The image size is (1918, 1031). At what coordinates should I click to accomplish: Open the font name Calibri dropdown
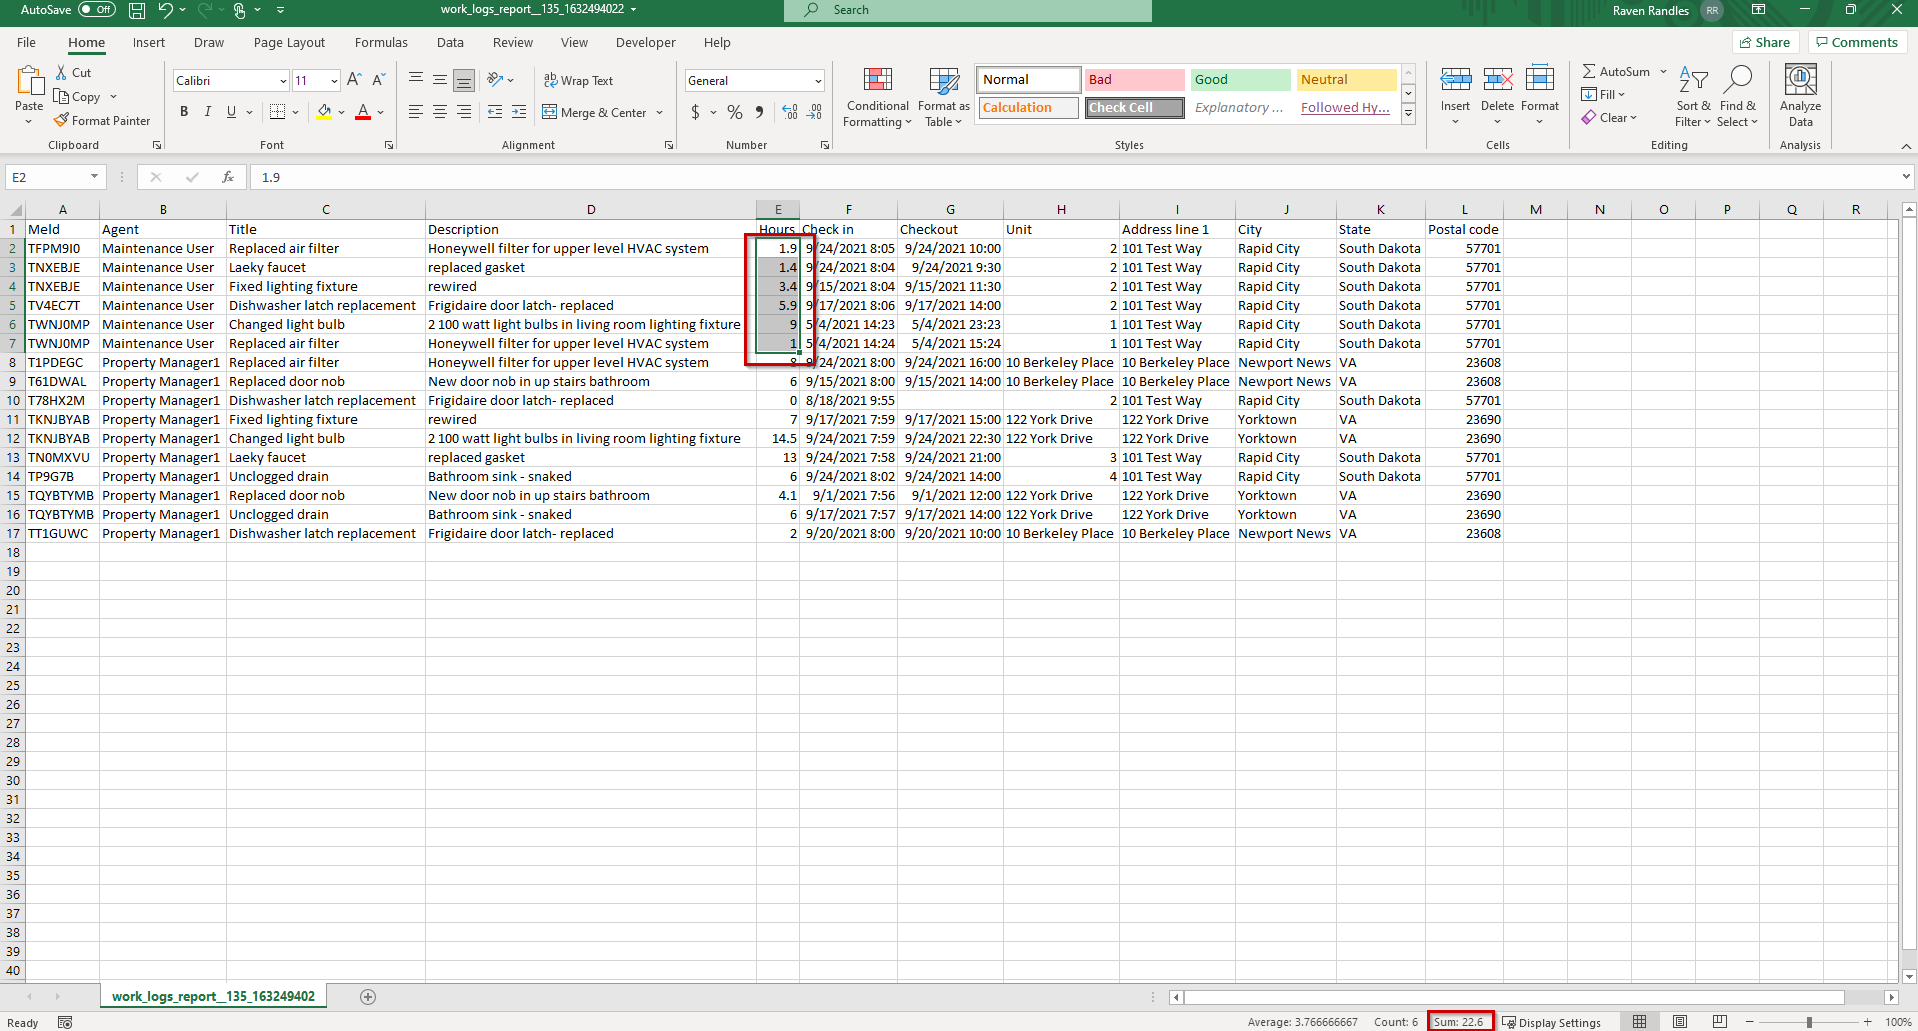(283, 81)
